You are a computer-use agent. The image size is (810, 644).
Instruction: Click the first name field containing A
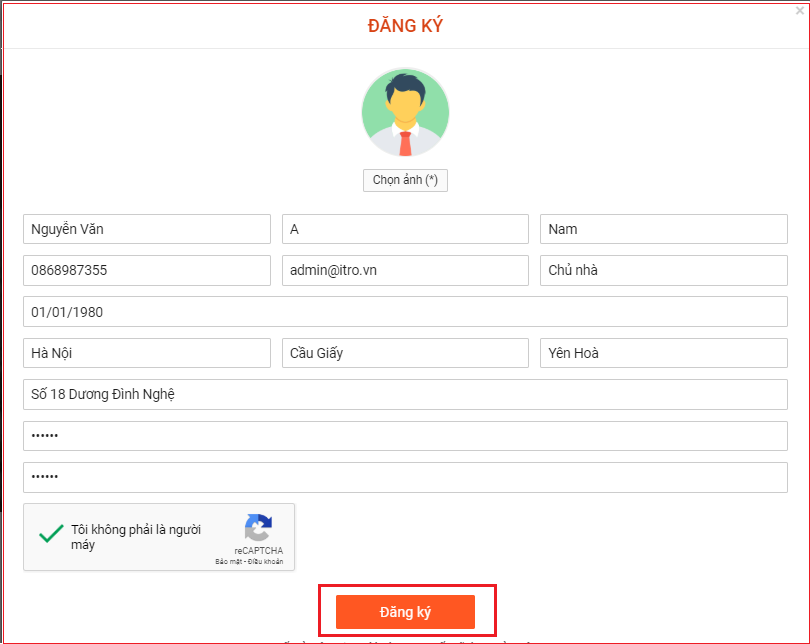click(x=405, y=229)
